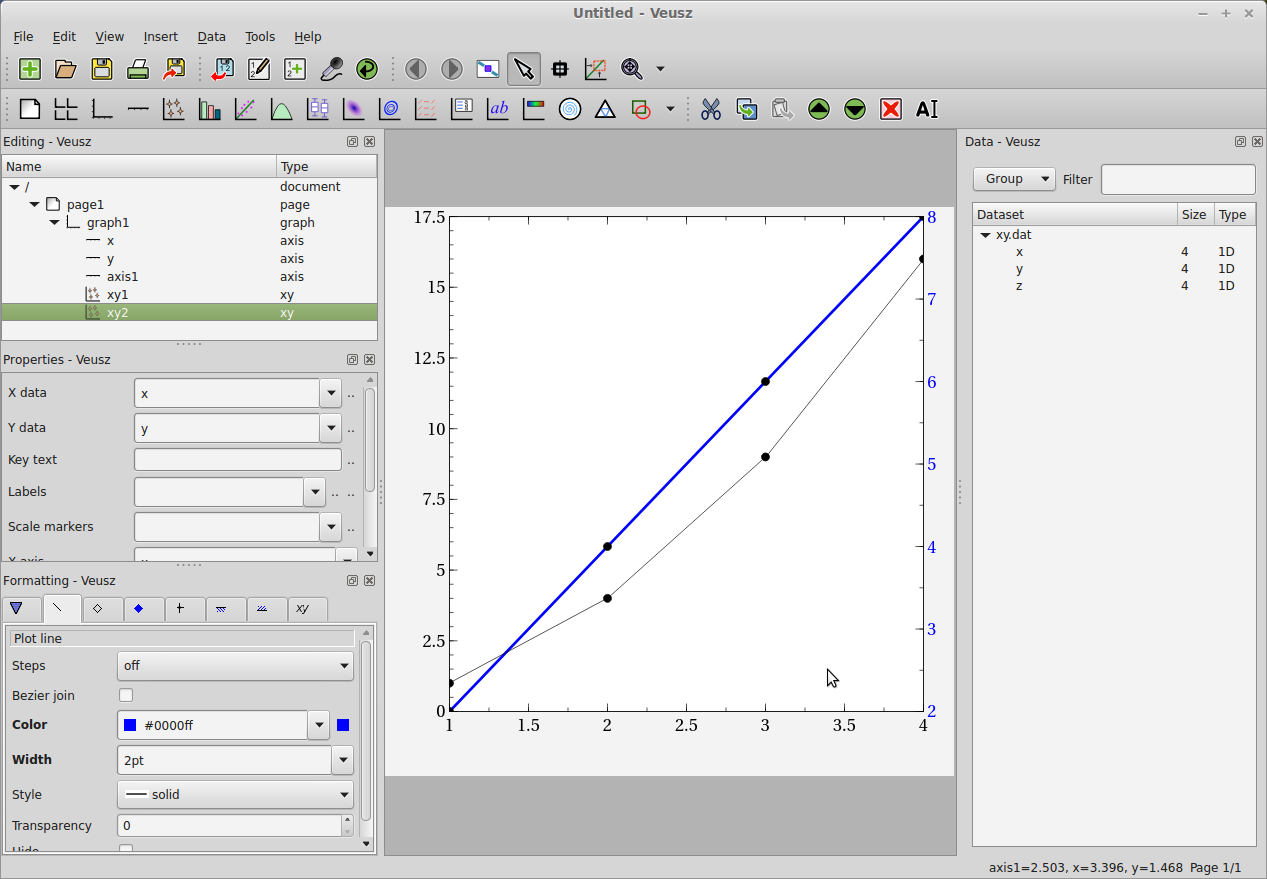Screen dimensions: 1267x879
Task: Reload linked datasets with the reload icon
Action: (x=367, y=69)
